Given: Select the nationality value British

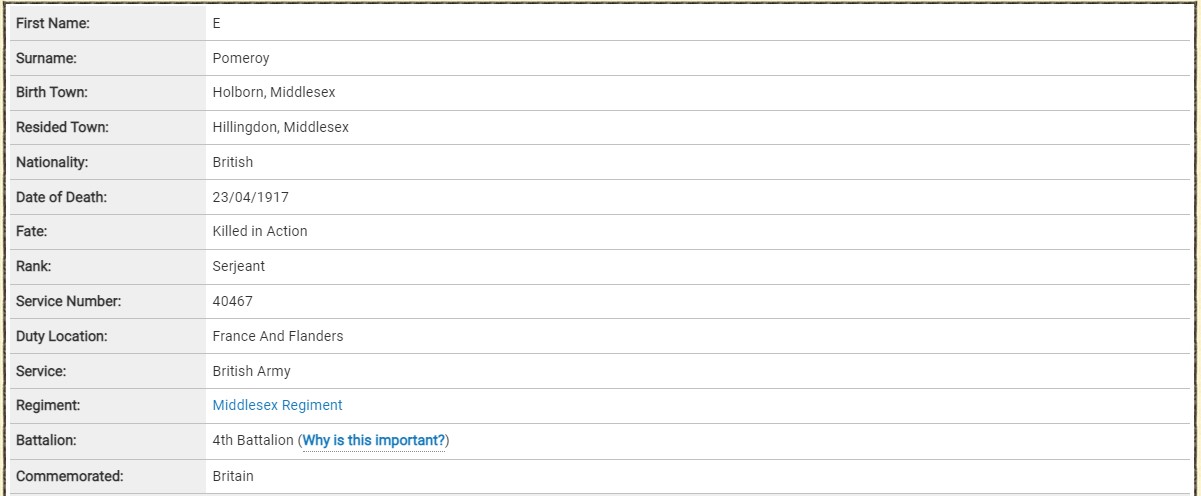Looking at the screenshot, I should [233, 162].
